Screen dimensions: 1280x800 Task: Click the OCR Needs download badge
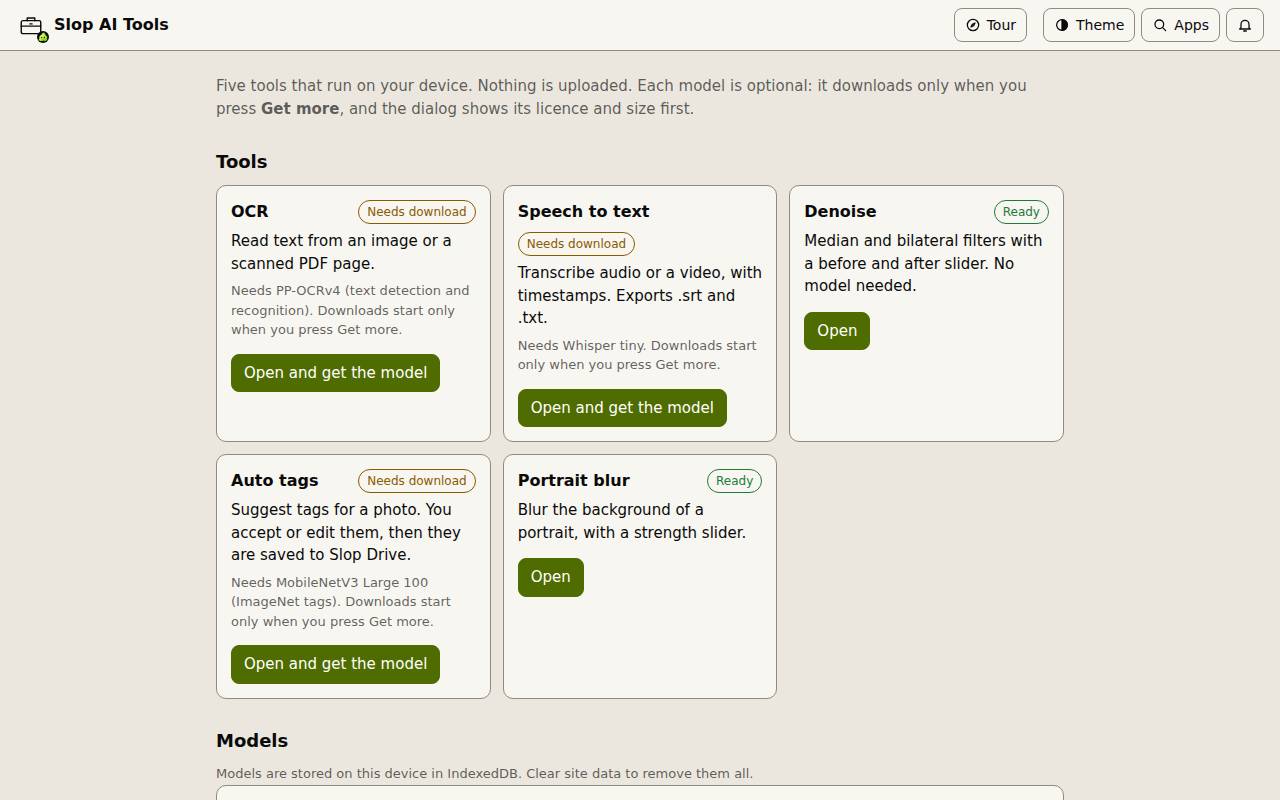coord(417,211)
